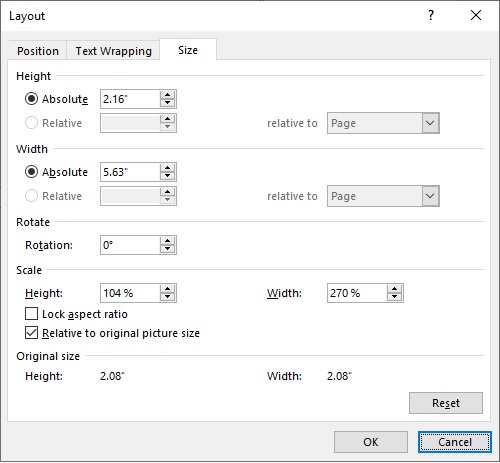This screenshot has width=500, height=463.
Task: Increase rotation angle with up arrow
Action: pyautogui.click(x=167, y=241)
